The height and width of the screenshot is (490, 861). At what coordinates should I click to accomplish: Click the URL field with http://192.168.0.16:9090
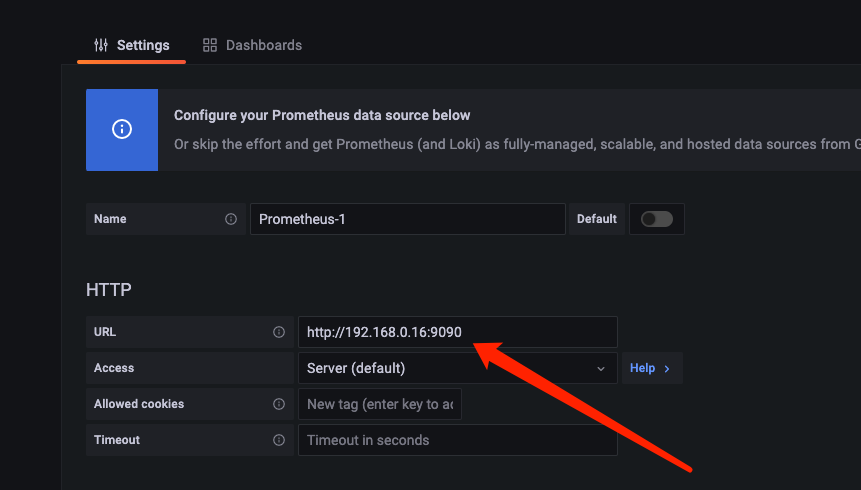pos(457,332)
